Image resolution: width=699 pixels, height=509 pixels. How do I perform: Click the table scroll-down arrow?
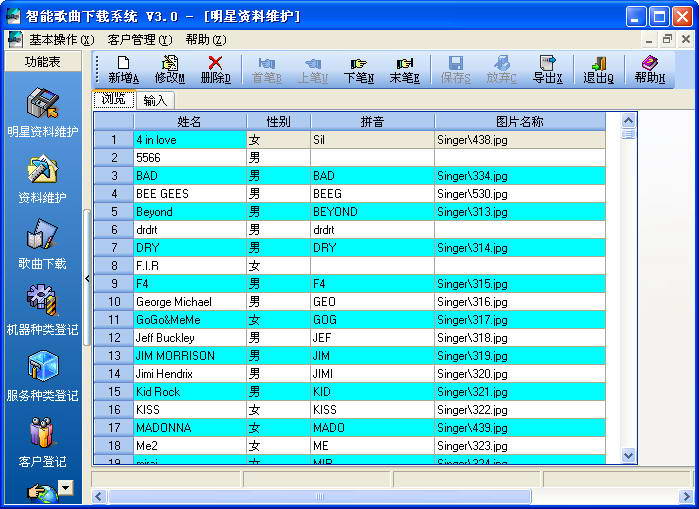tap(629, 456)
